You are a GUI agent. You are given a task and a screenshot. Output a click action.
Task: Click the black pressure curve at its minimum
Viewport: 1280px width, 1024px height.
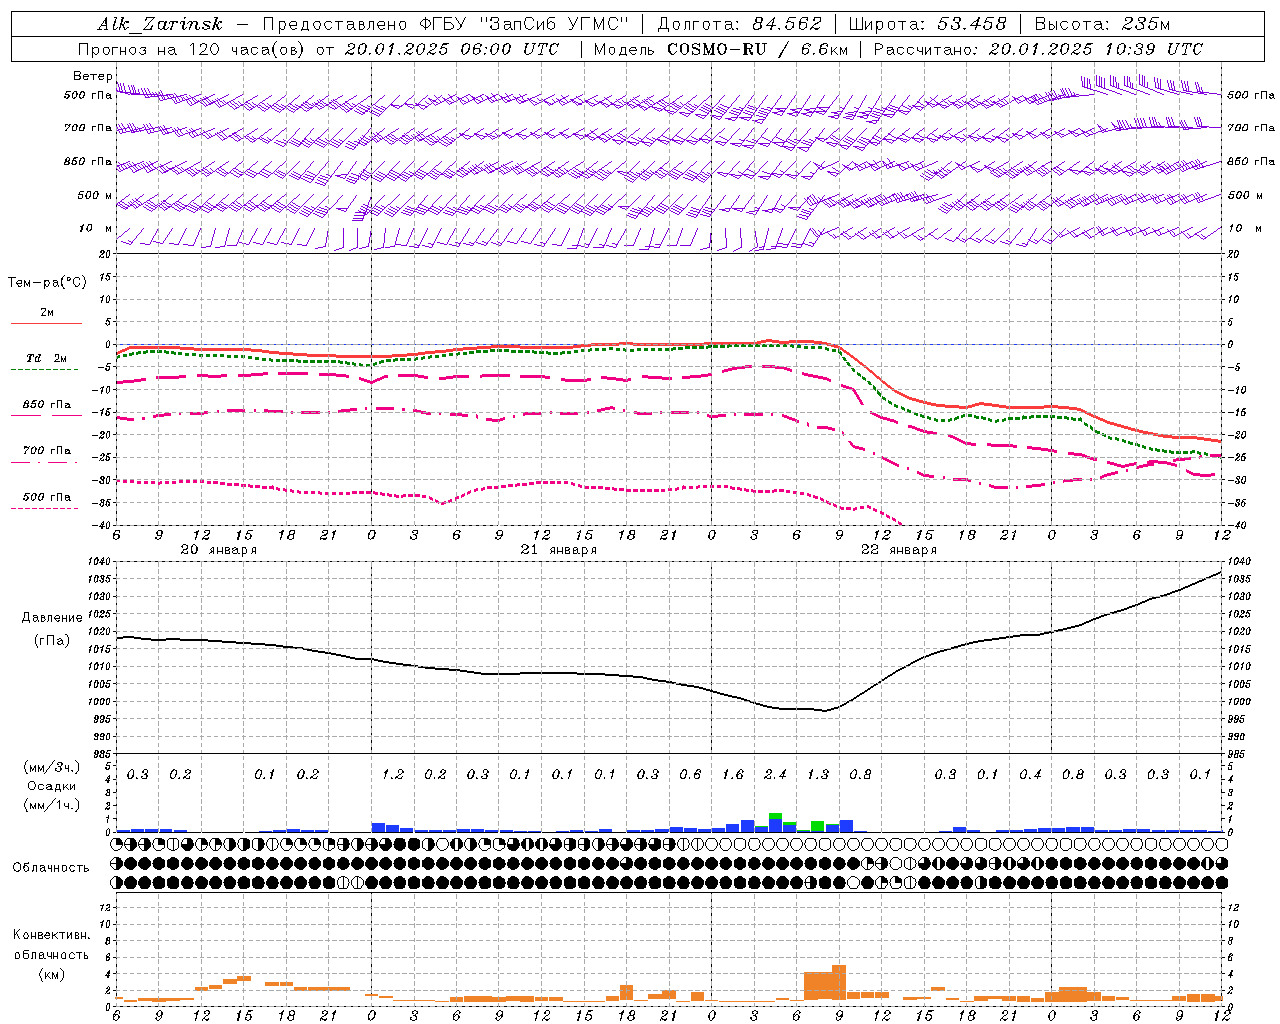coord(825,710)
